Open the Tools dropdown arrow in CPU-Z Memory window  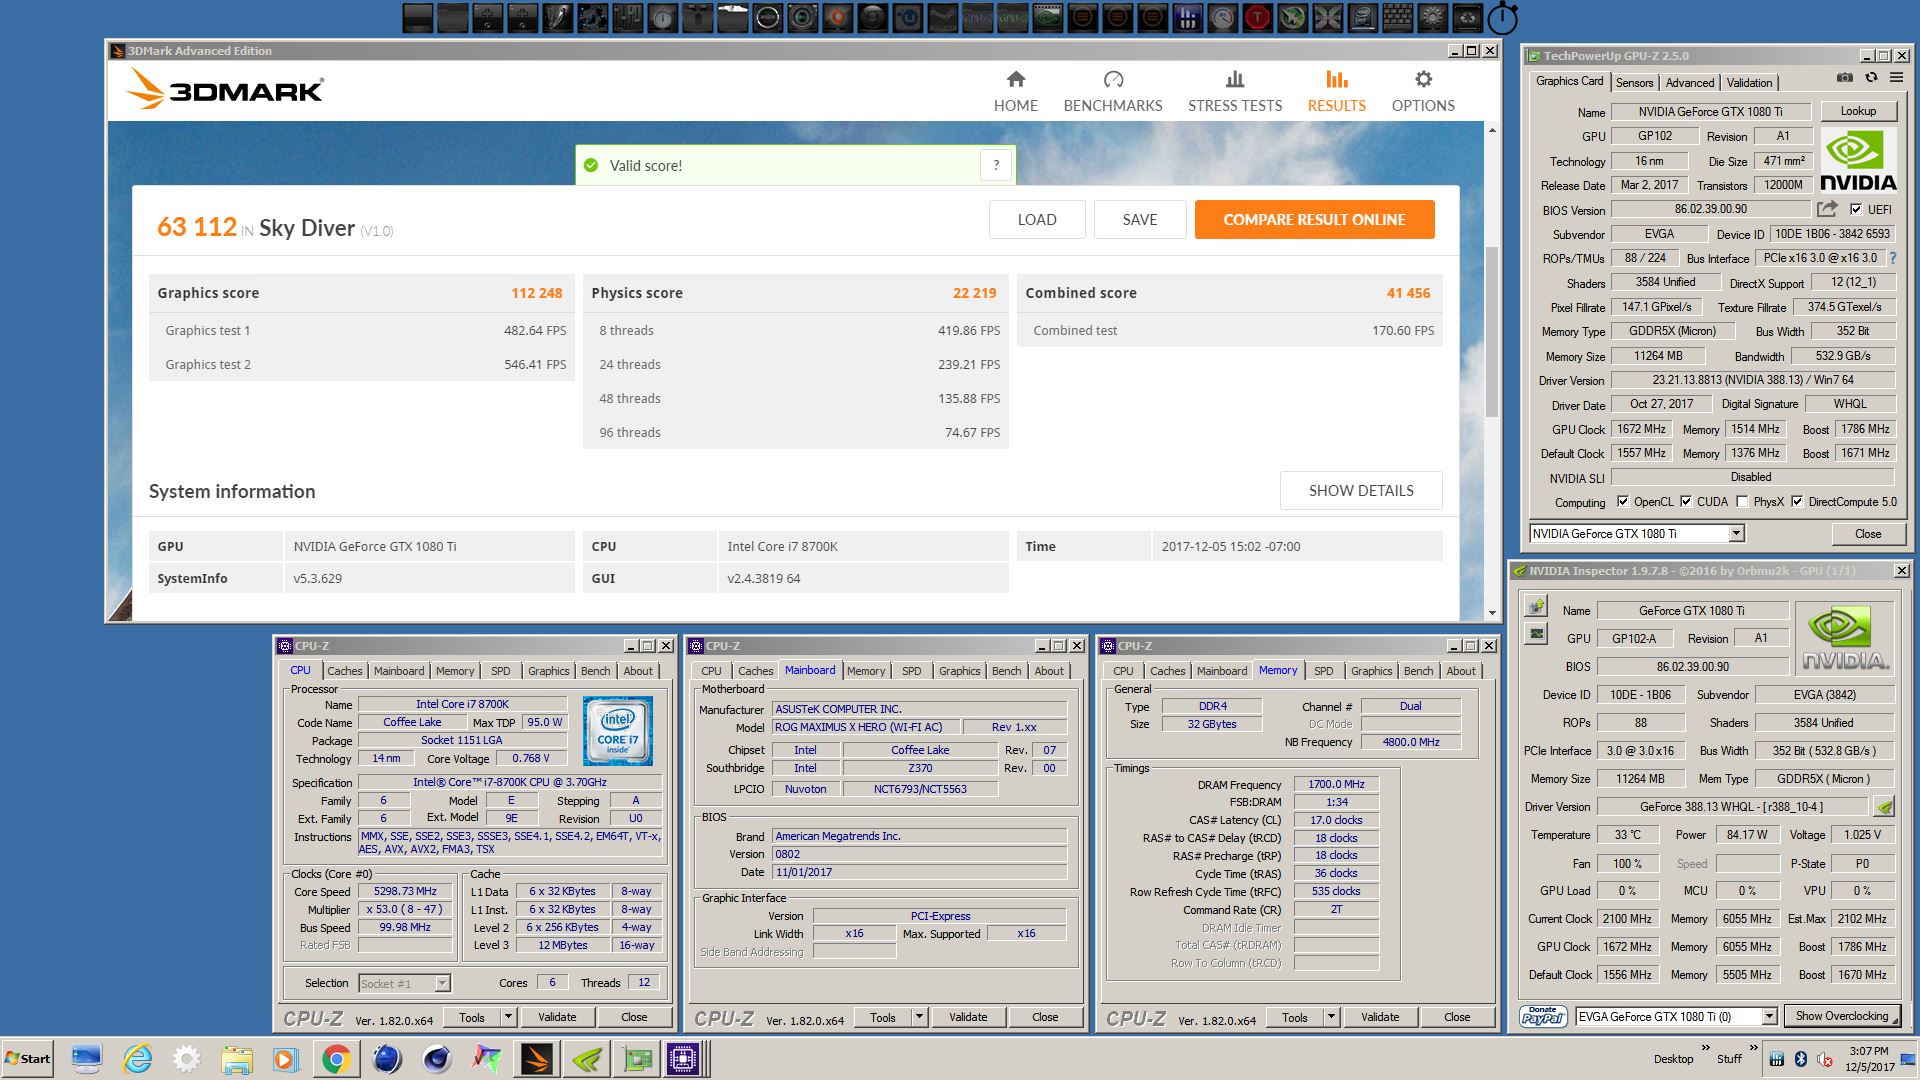coord(1331,1017)
